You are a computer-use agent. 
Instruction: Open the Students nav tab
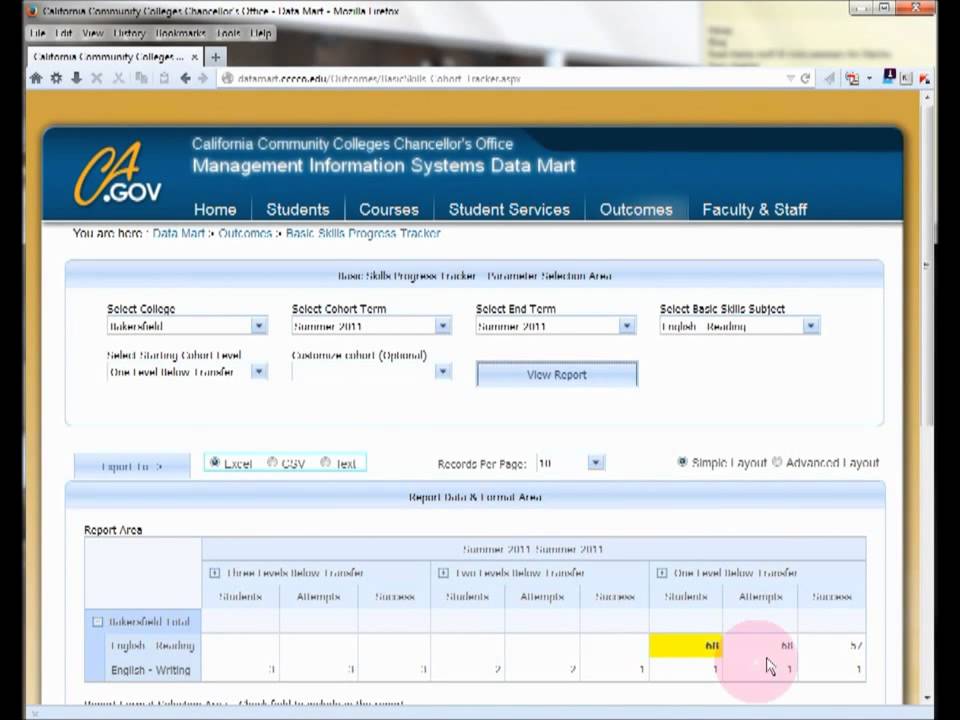click(x=298, y=209)
